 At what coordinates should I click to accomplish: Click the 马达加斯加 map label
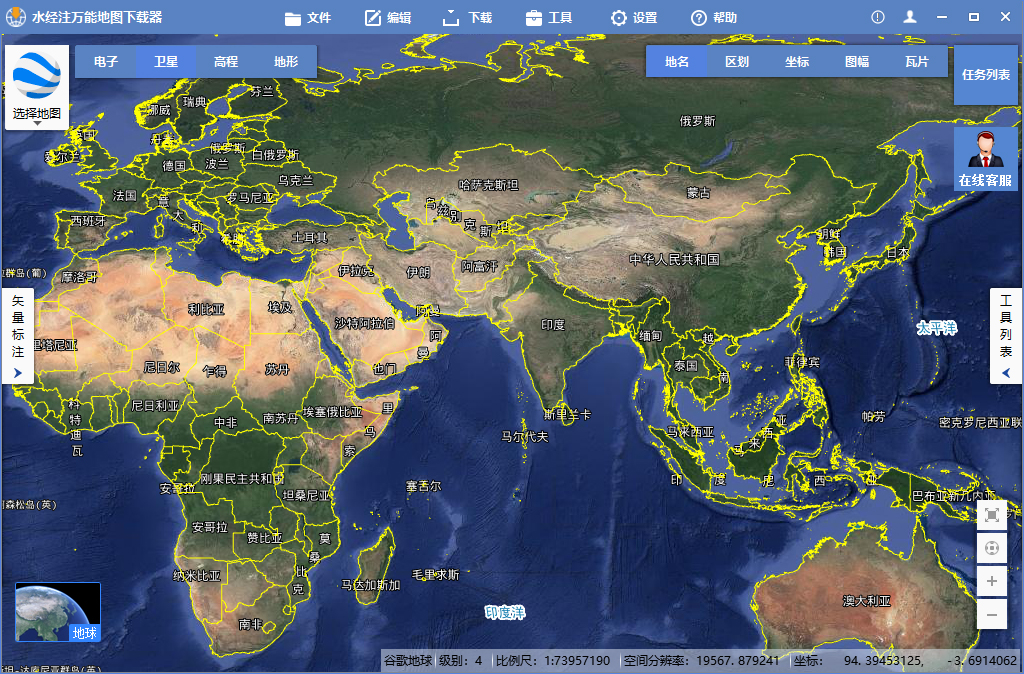click(370, 585)
